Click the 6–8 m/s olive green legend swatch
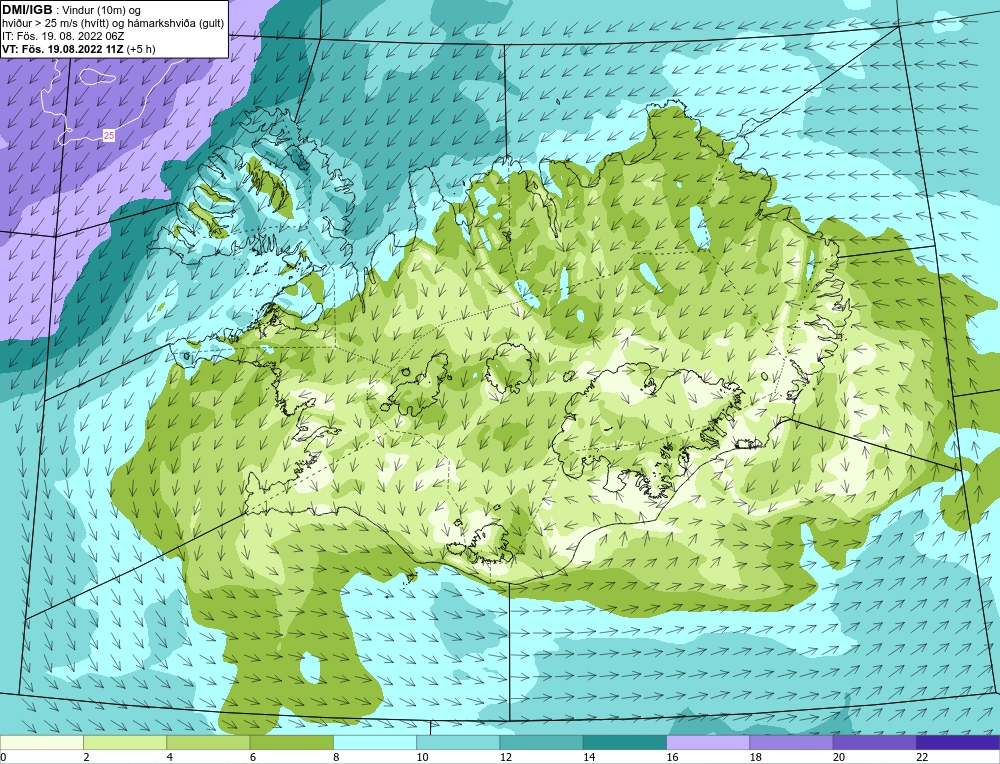Viewport: 1000px width, 764px height. pyautogui.click(x=291, y=743)
